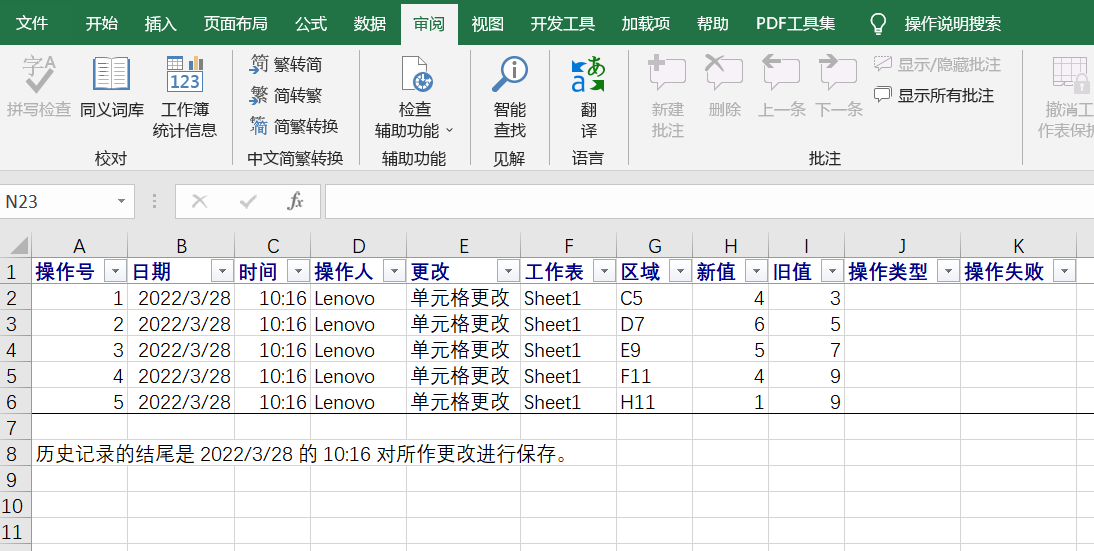Select the 历史记录的结尾 note cell
This screenshot has width=1094, height=551.
pos(302,454)
